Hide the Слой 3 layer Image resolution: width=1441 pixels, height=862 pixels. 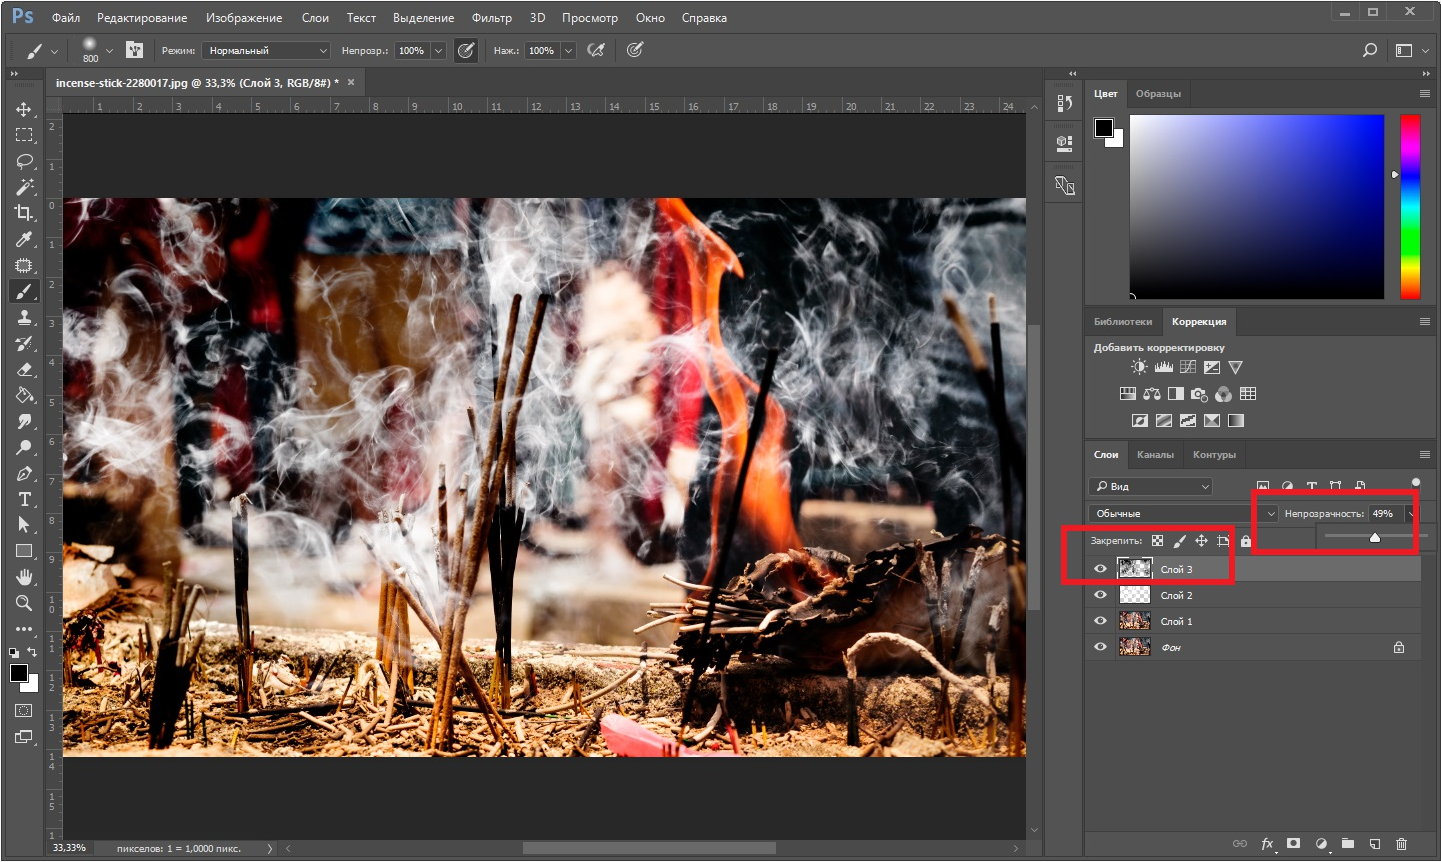point(1100,569)
